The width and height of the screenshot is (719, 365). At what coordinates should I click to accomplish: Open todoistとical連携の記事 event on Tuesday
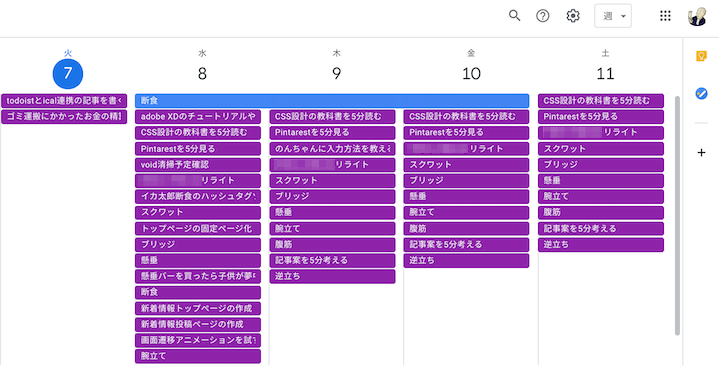(64, 101)
